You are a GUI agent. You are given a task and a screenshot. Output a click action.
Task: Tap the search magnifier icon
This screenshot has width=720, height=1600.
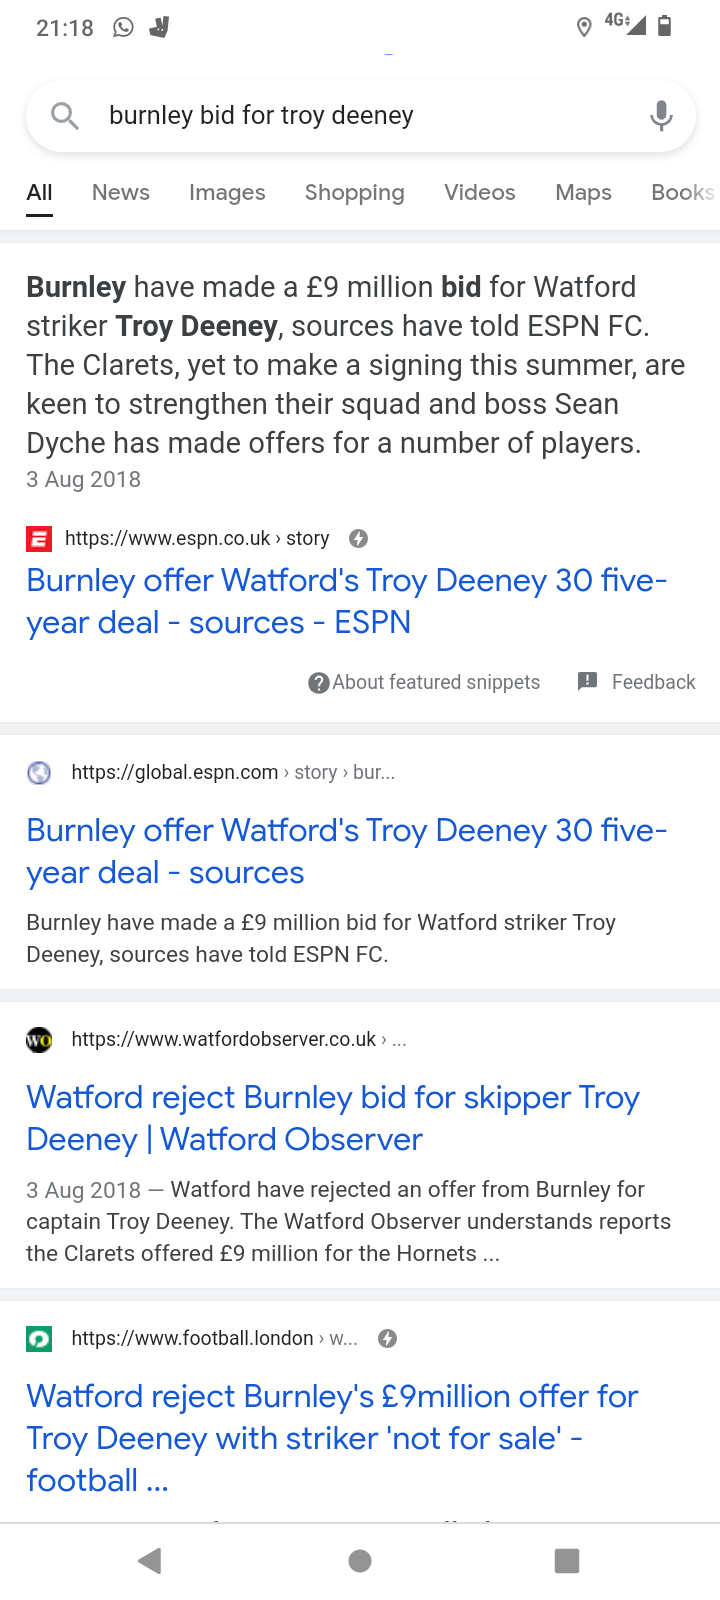pos(65,116)
